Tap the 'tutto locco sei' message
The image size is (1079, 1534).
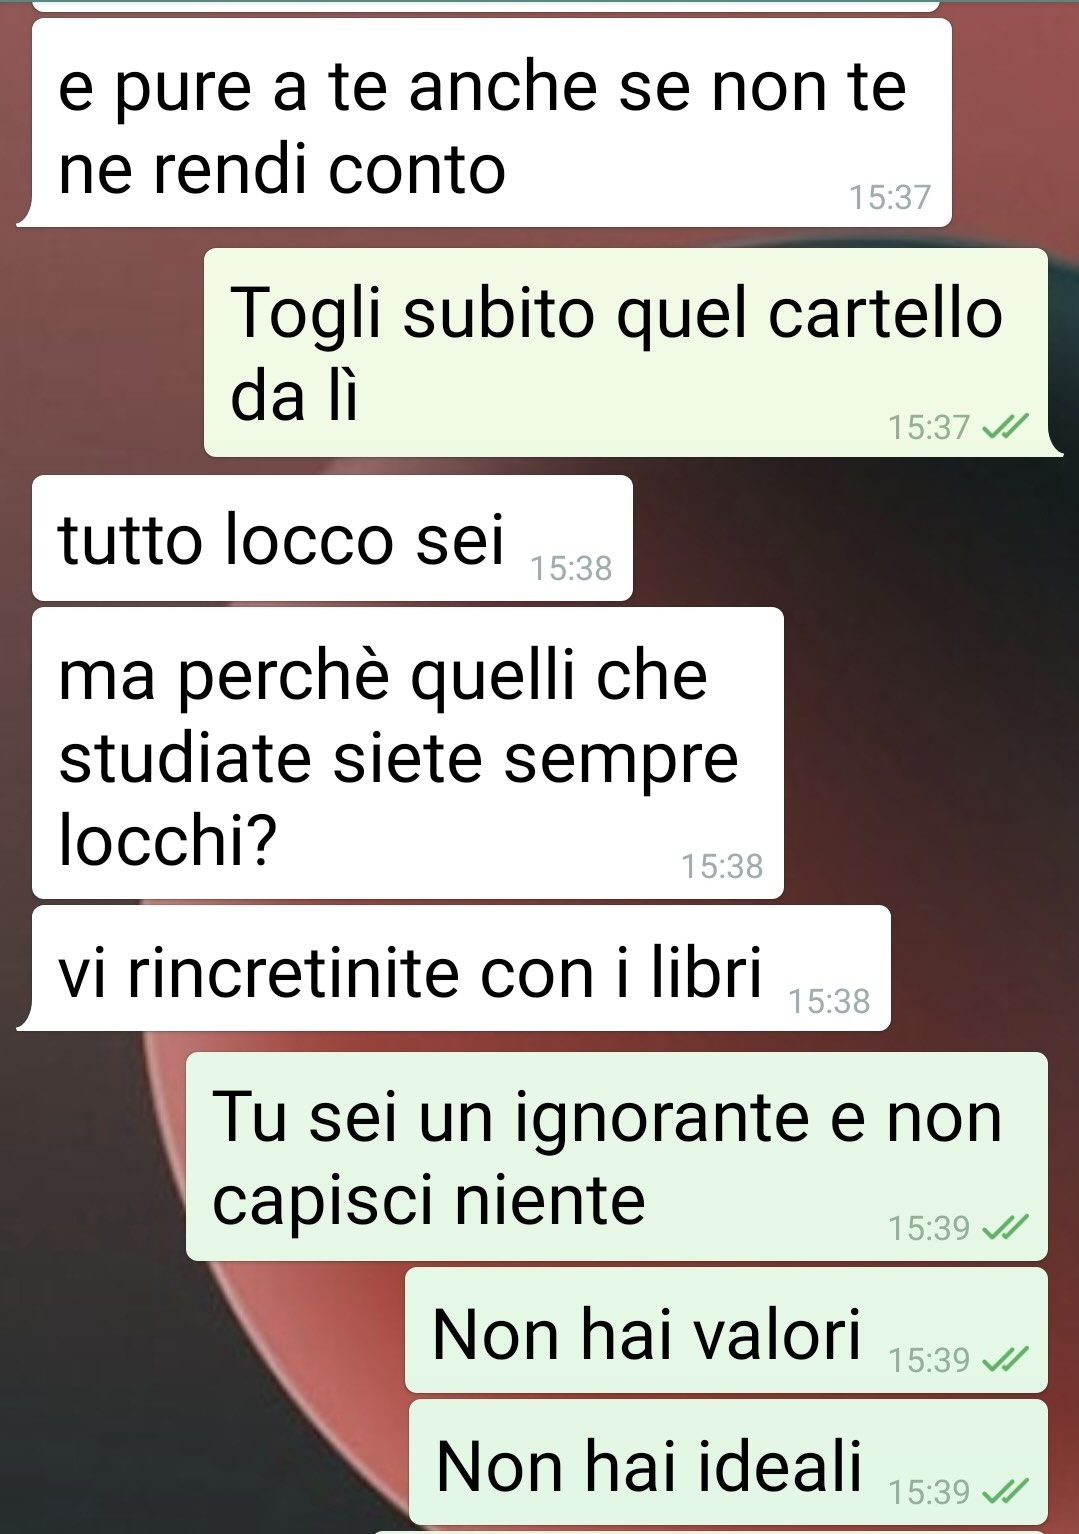point(332,538)
